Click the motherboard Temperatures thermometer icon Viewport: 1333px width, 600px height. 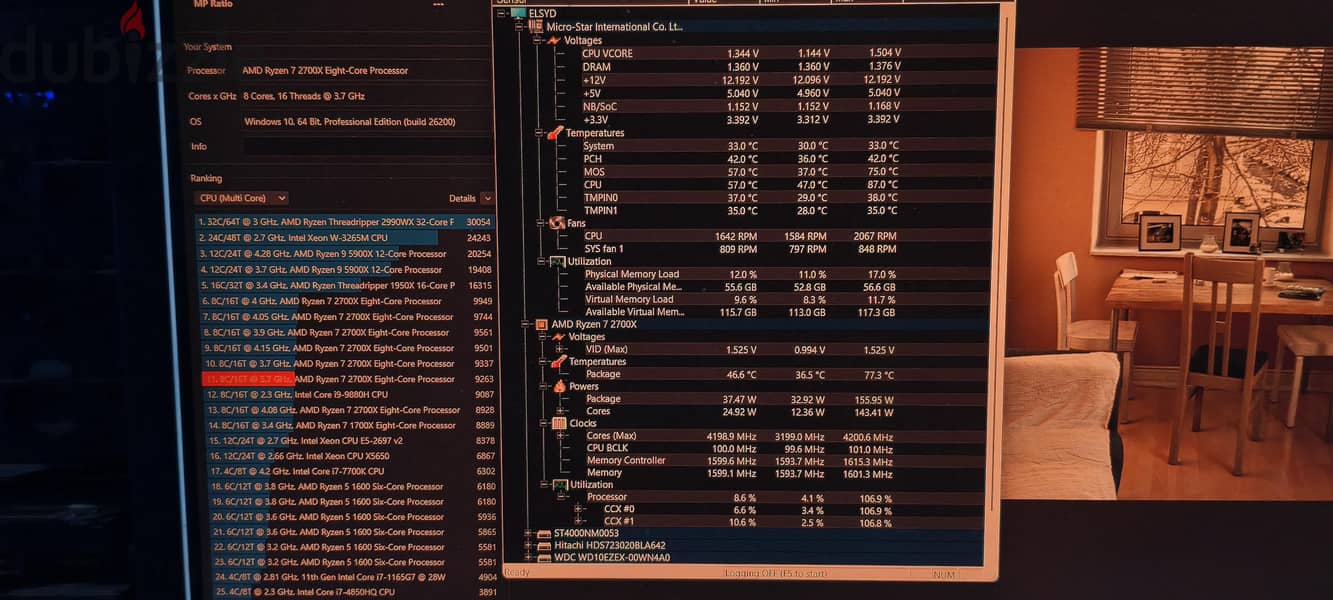555,132
